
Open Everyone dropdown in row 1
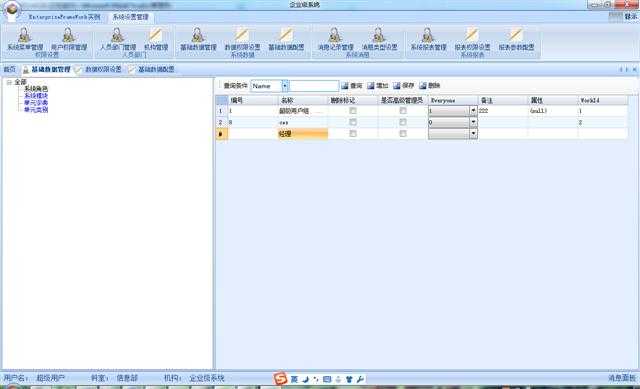[473, 111]
